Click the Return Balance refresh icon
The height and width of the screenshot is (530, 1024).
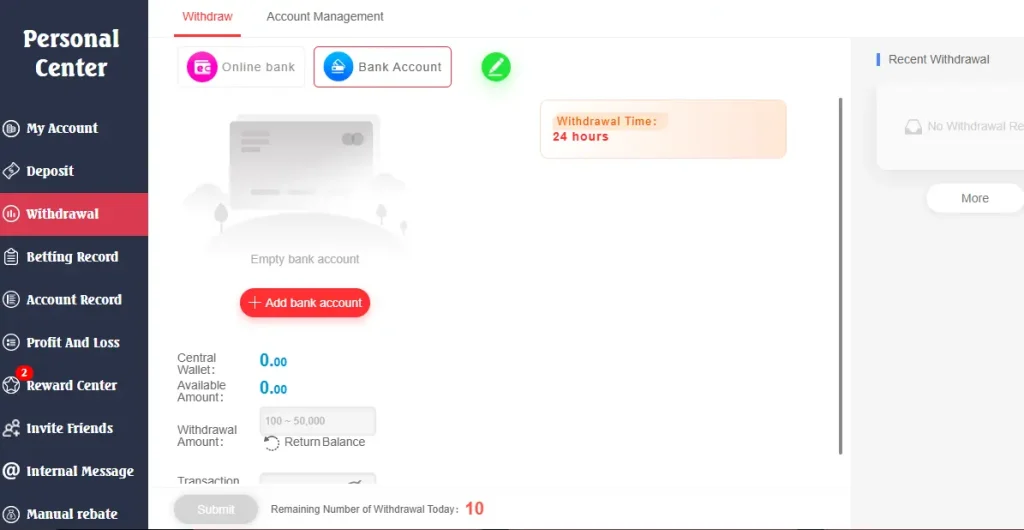[272, 443]
